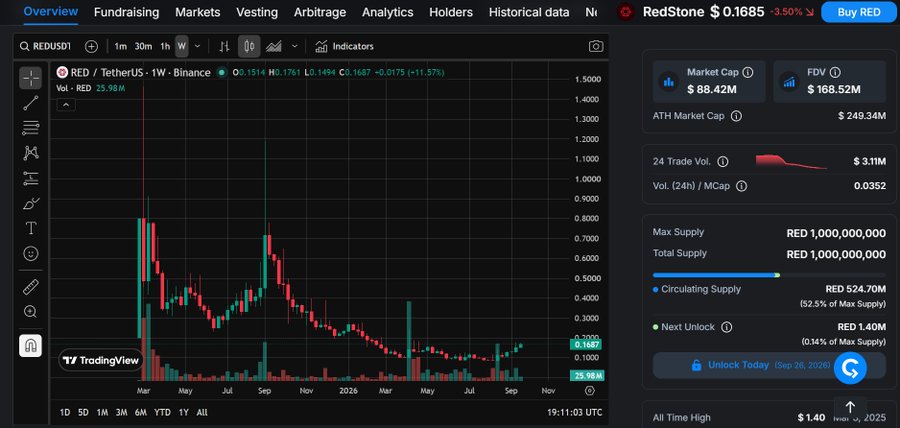
Task: Set date range to 1M
Action: click(x=102, y=412)
